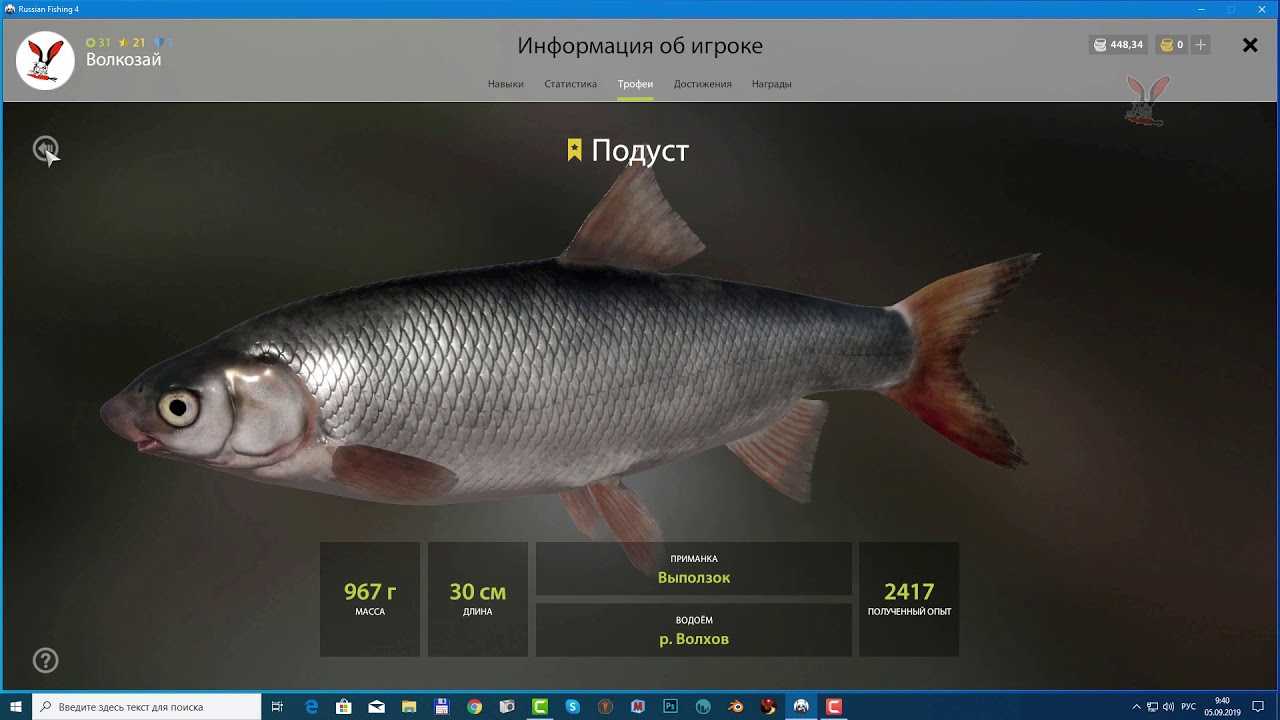Click the trophy ribbon icon beside Подуст
Screen dimensions: 1280x720
coord(574,150)
